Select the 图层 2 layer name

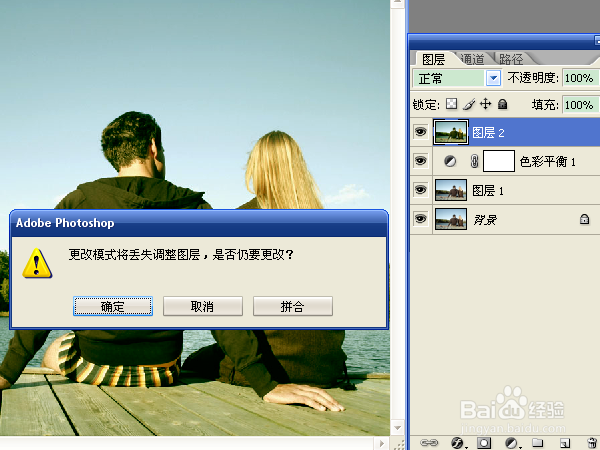click(x=488, y=133)
